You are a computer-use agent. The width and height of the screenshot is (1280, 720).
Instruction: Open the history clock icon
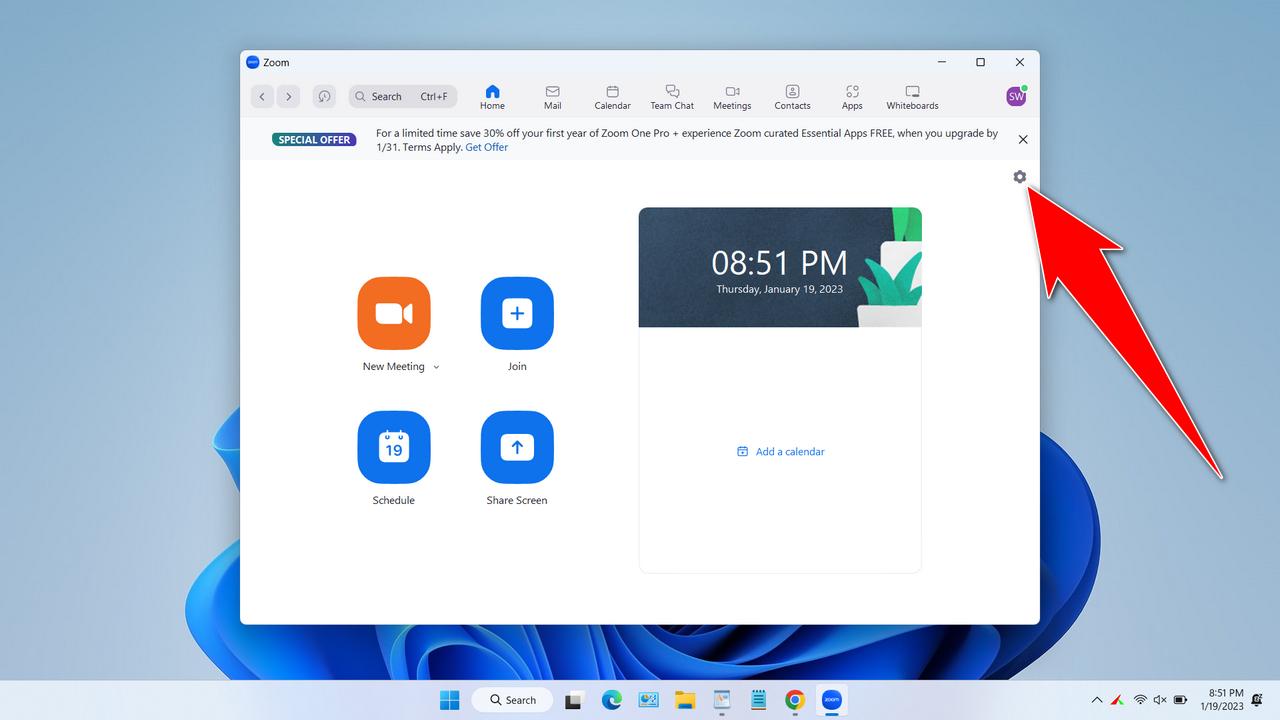point(323,96)
